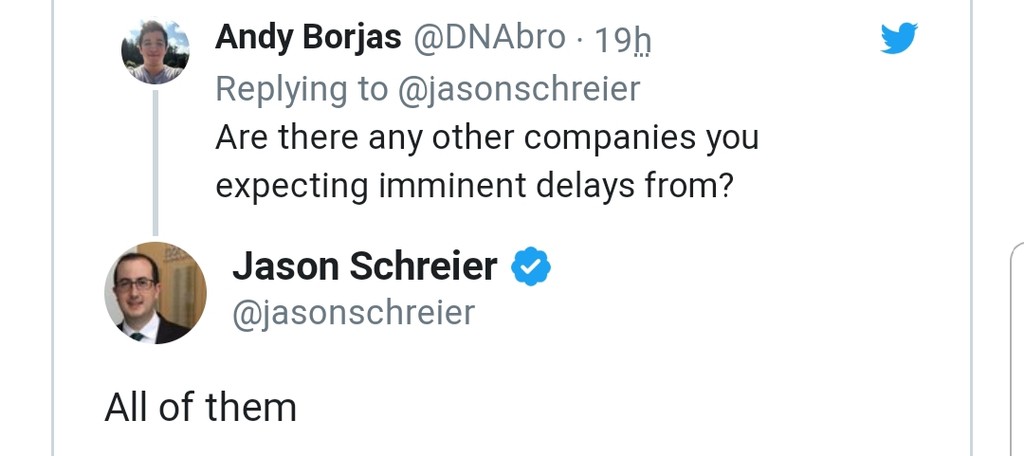Click the tweet card's left border
The image size is (1024, 456).
point(53,228)
